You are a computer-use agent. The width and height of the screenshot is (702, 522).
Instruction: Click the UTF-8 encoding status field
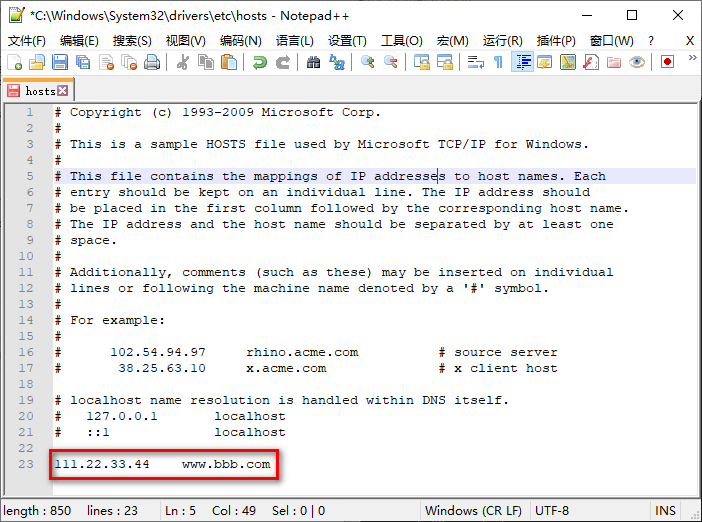[552, 510]
